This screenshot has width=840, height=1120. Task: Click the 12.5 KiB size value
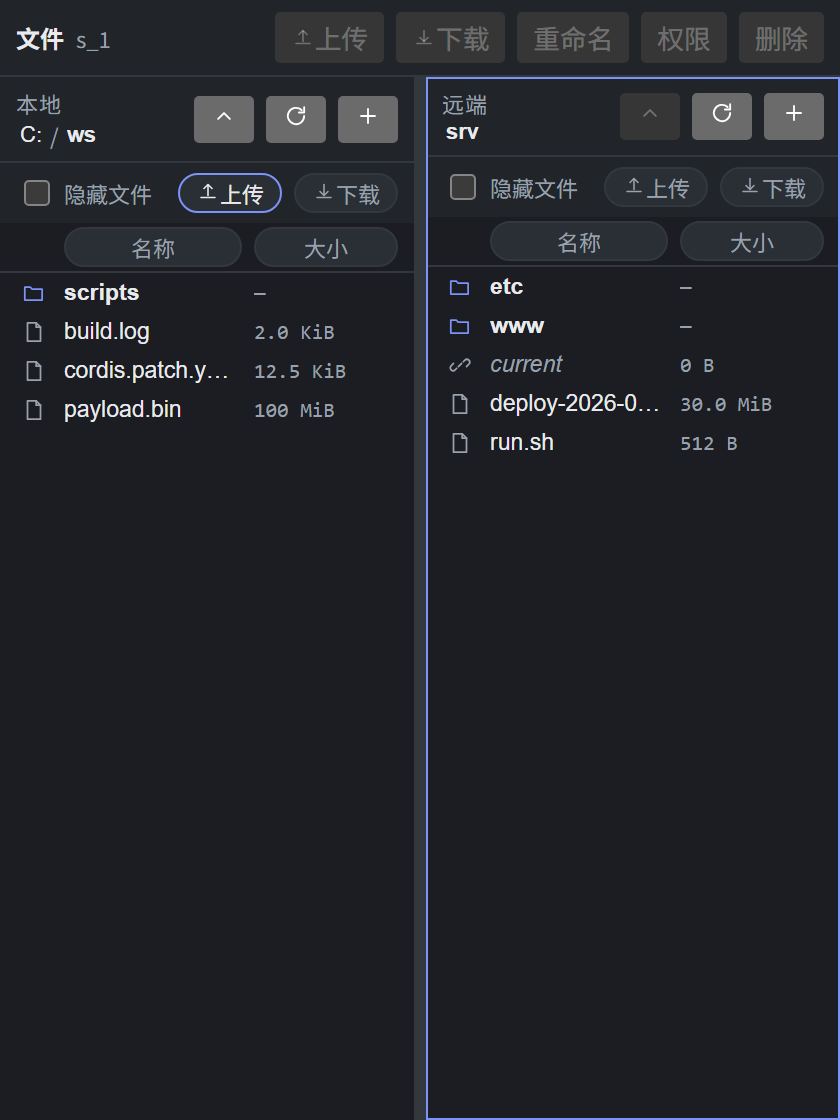click(x=300, y=371)
